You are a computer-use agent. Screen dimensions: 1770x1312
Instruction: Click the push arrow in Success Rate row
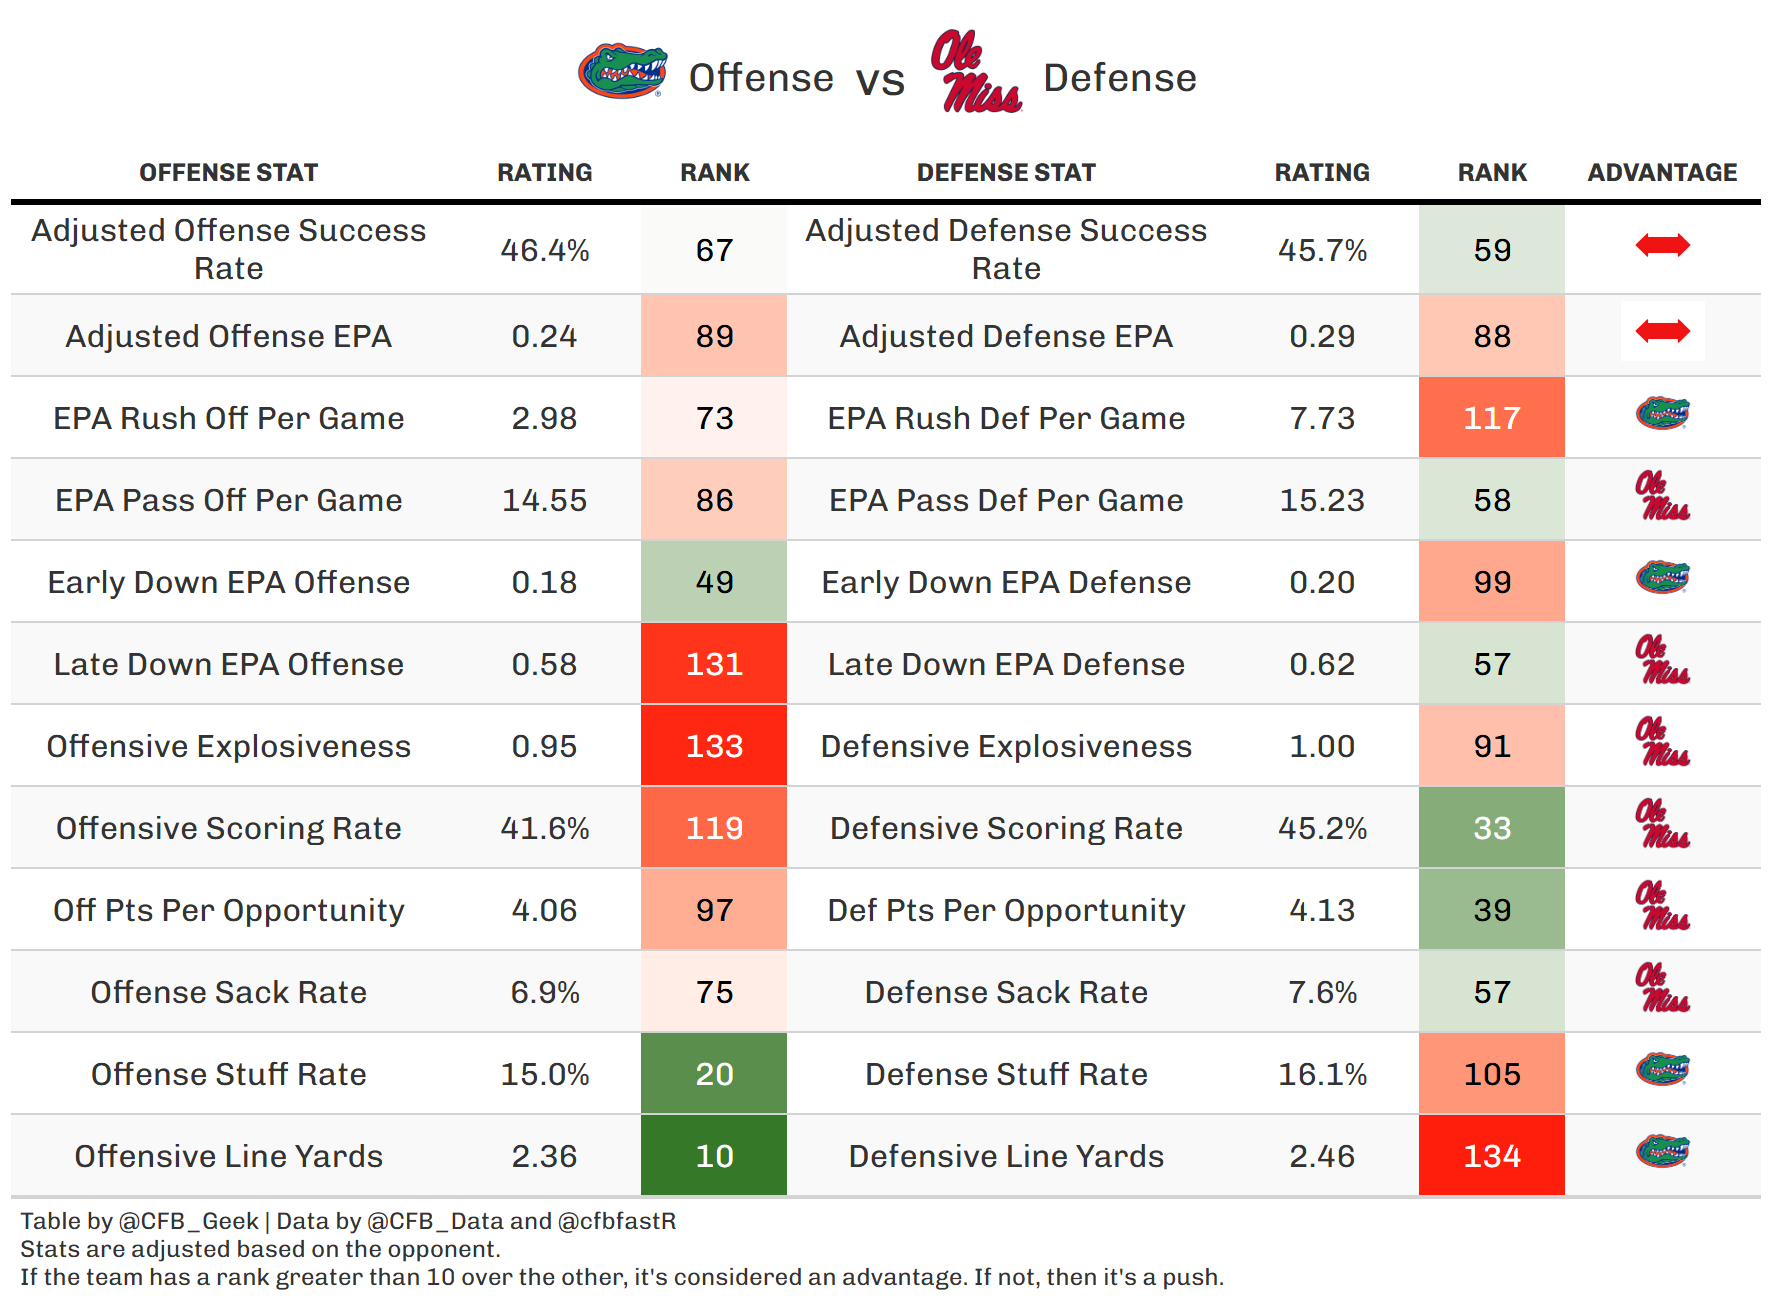(1662, 245)
